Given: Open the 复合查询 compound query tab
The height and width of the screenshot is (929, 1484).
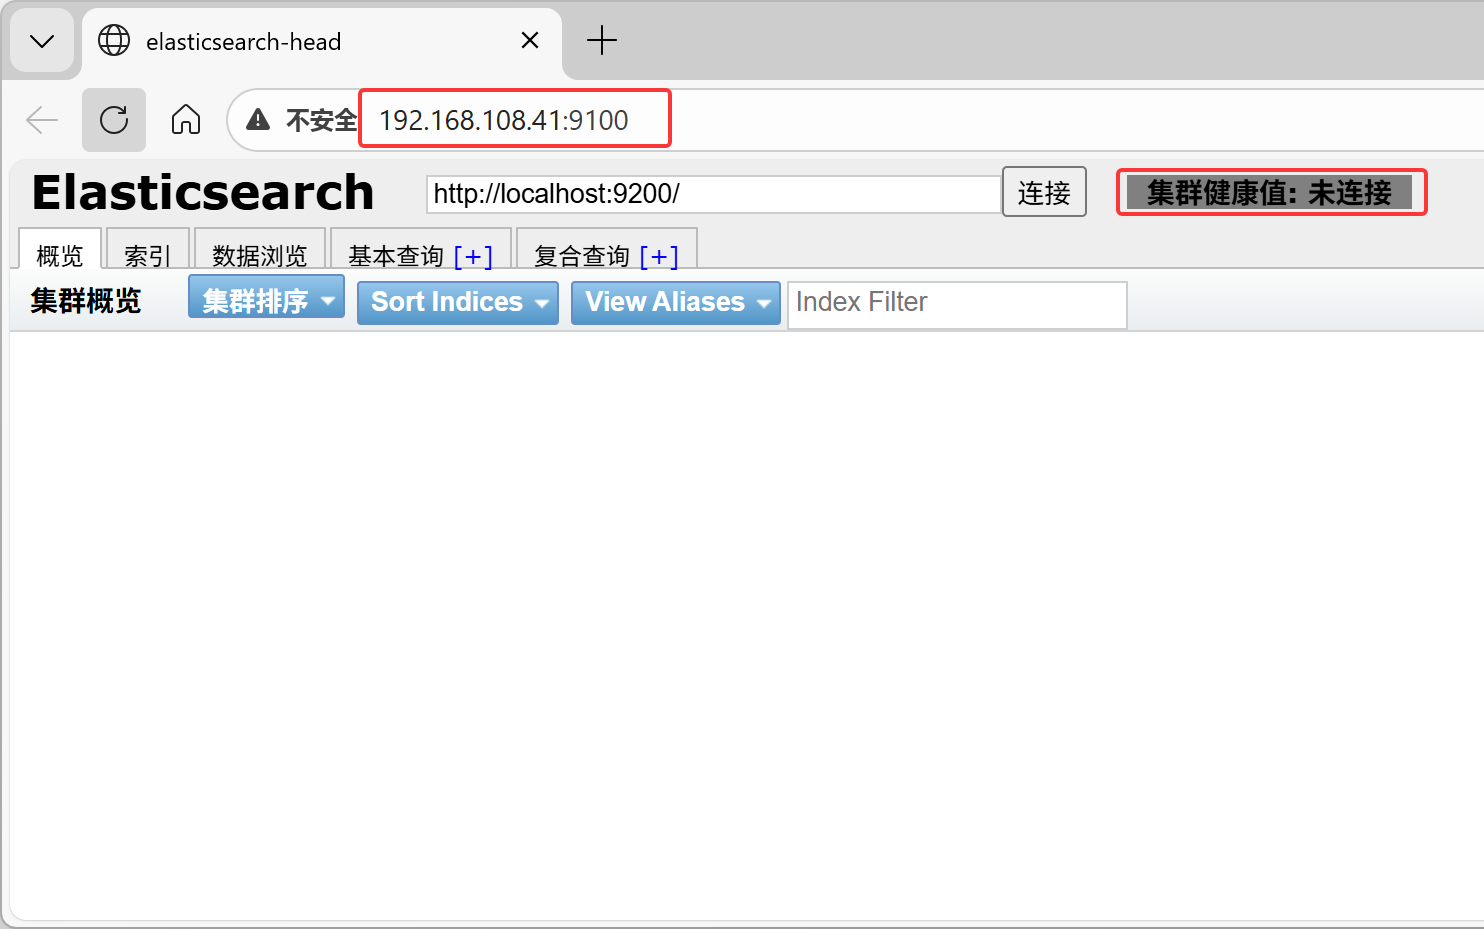Looking at the screenshot, I should (582, 256).
